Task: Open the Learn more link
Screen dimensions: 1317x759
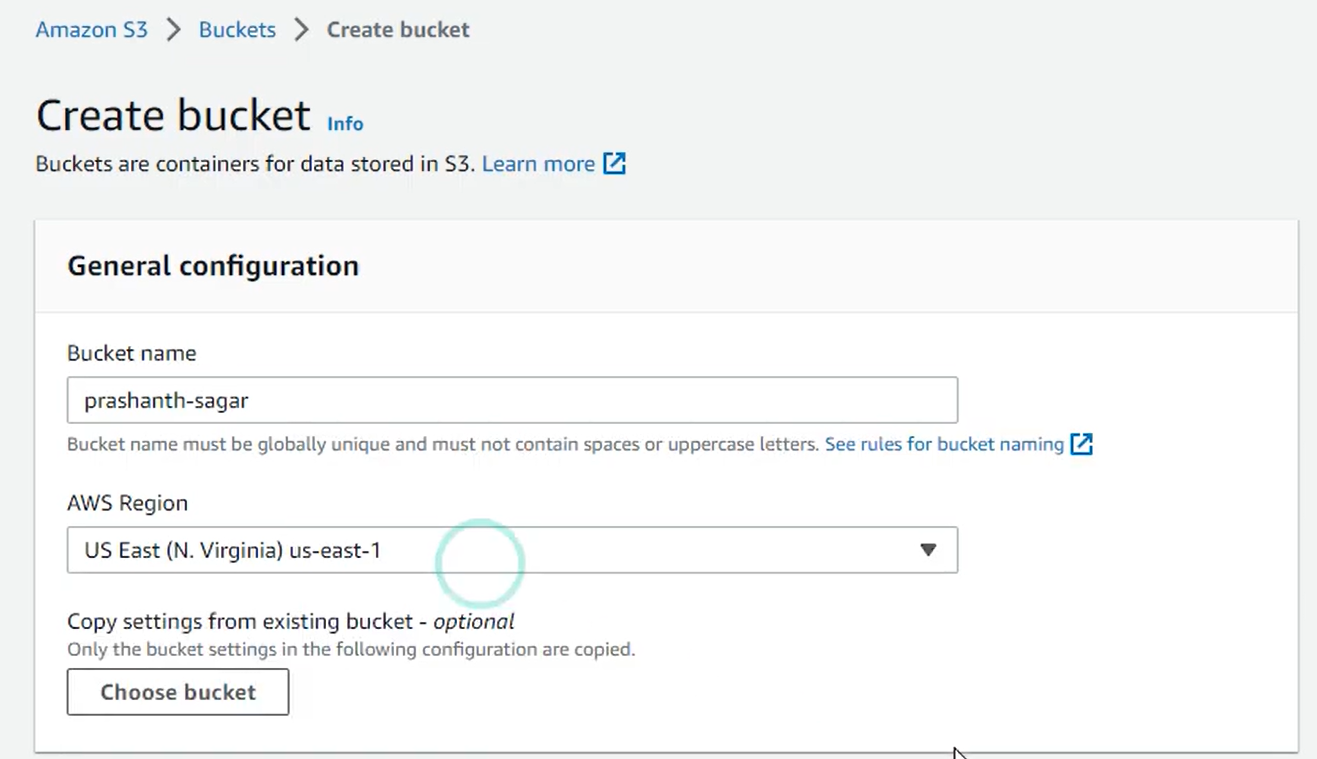Action: tap(538, 164)
